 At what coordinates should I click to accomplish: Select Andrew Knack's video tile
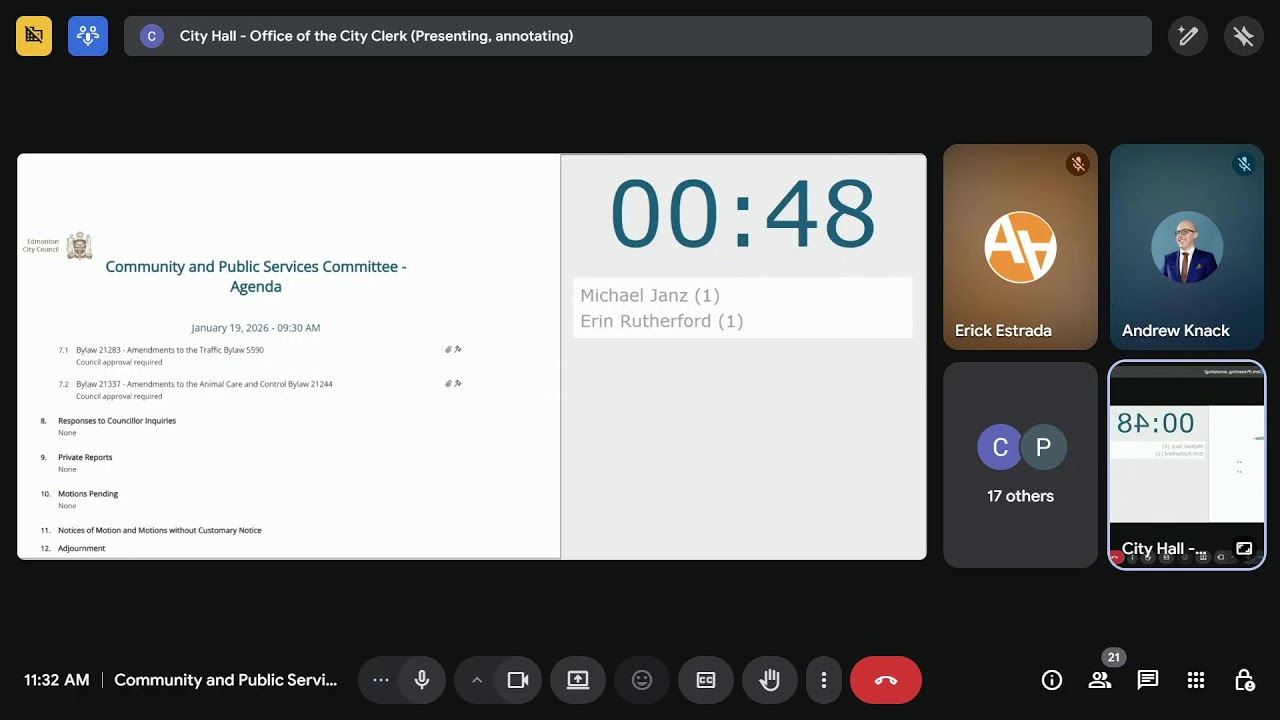1187,247
